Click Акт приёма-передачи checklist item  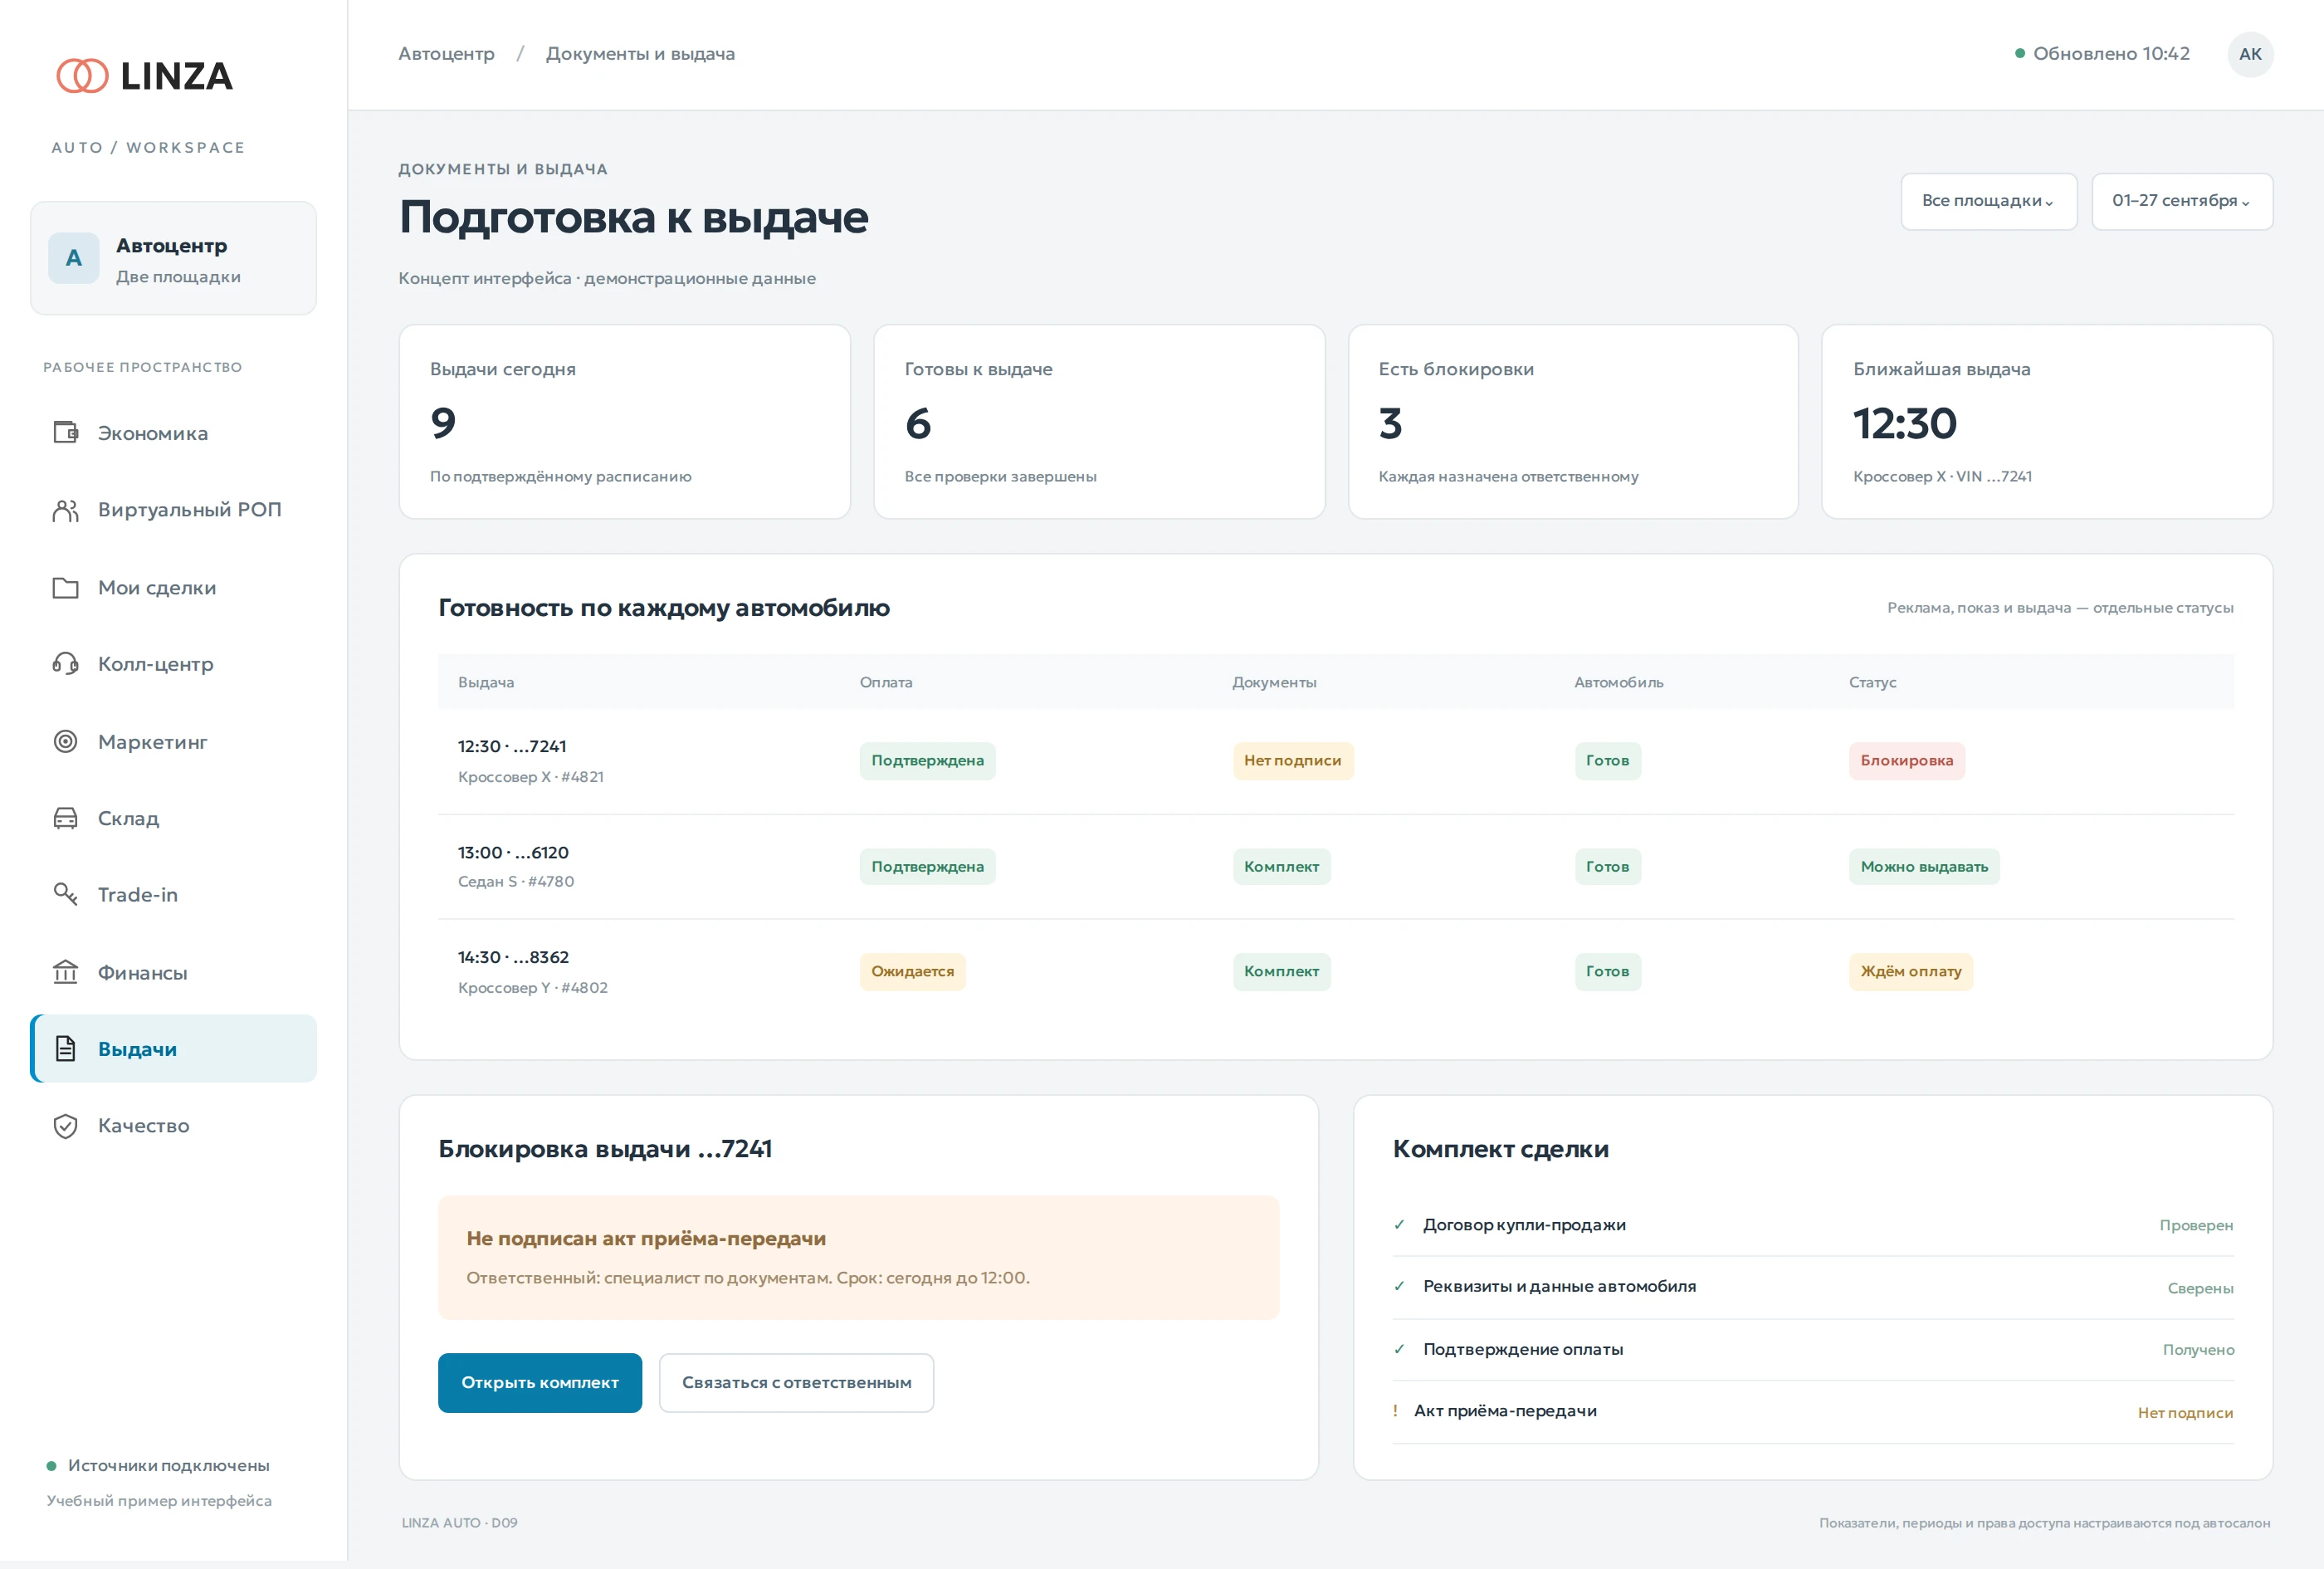[1813, 1411]
